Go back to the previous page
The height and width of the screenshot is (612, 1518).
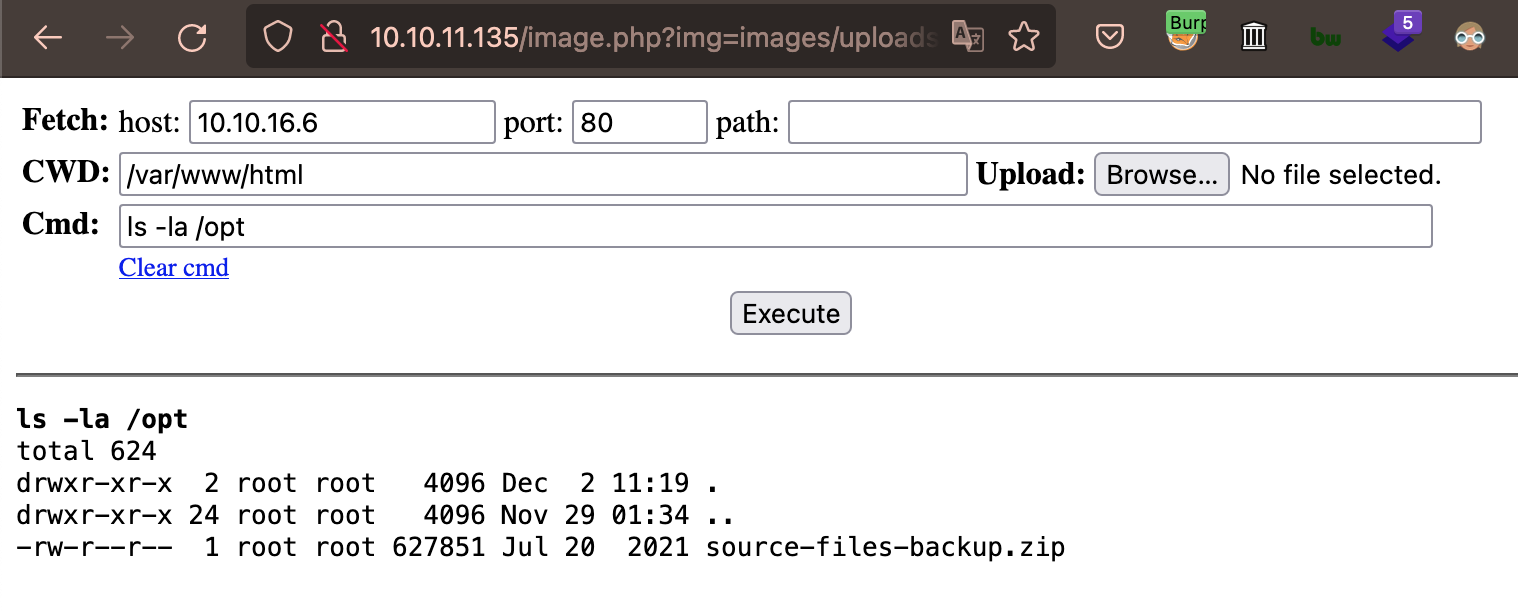point(48,38)
